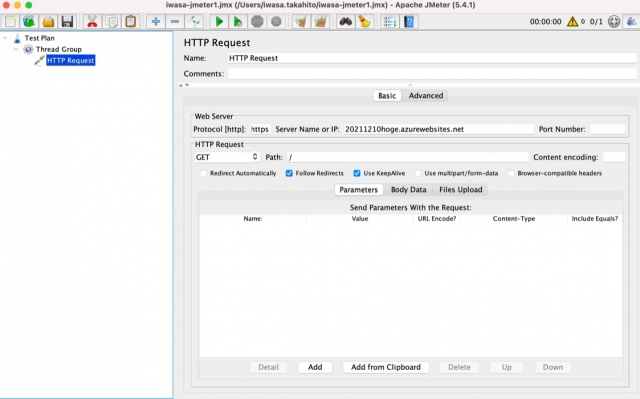Click the Comments input field

pyautogui.click(x=432, y=73)
